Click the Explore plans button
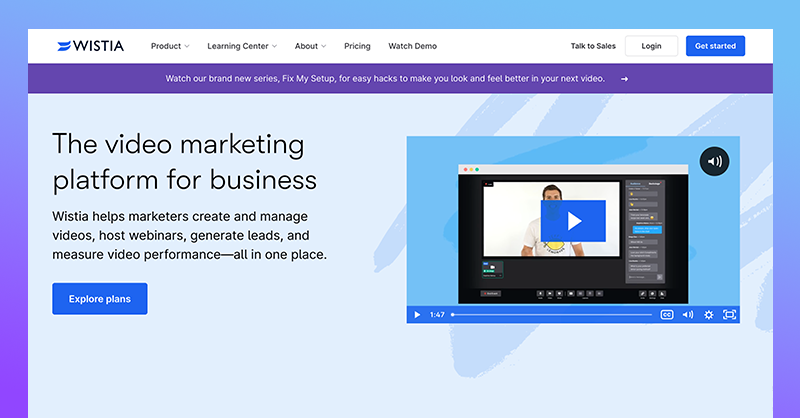The width and height of the screenshot is (800, 418). tap(99, 299)
